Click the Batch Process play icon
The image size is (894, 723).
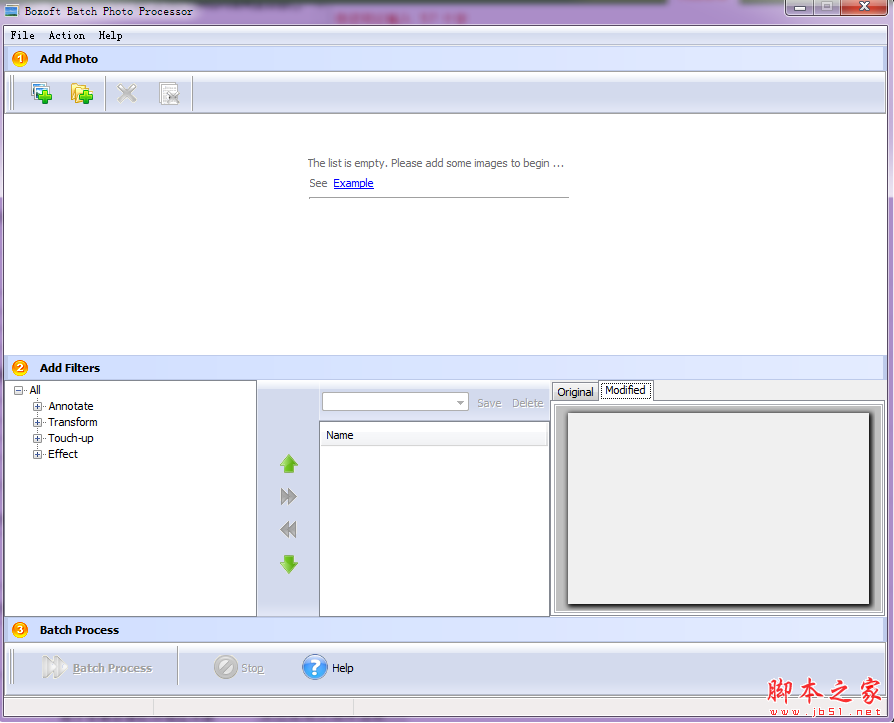tap(54, 667)
